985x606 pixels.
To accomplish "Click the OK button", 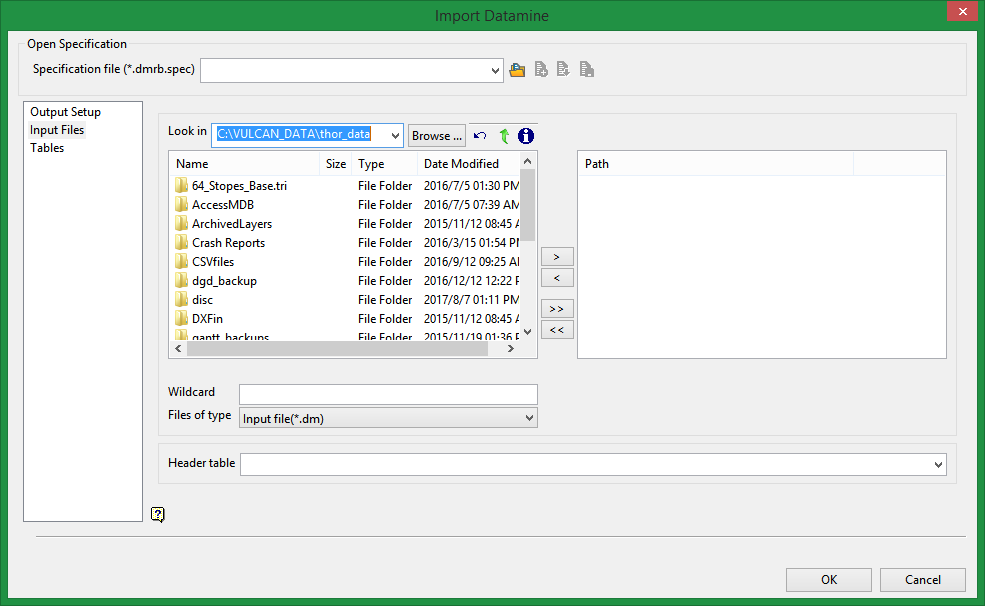I will (x=828, y=580).
